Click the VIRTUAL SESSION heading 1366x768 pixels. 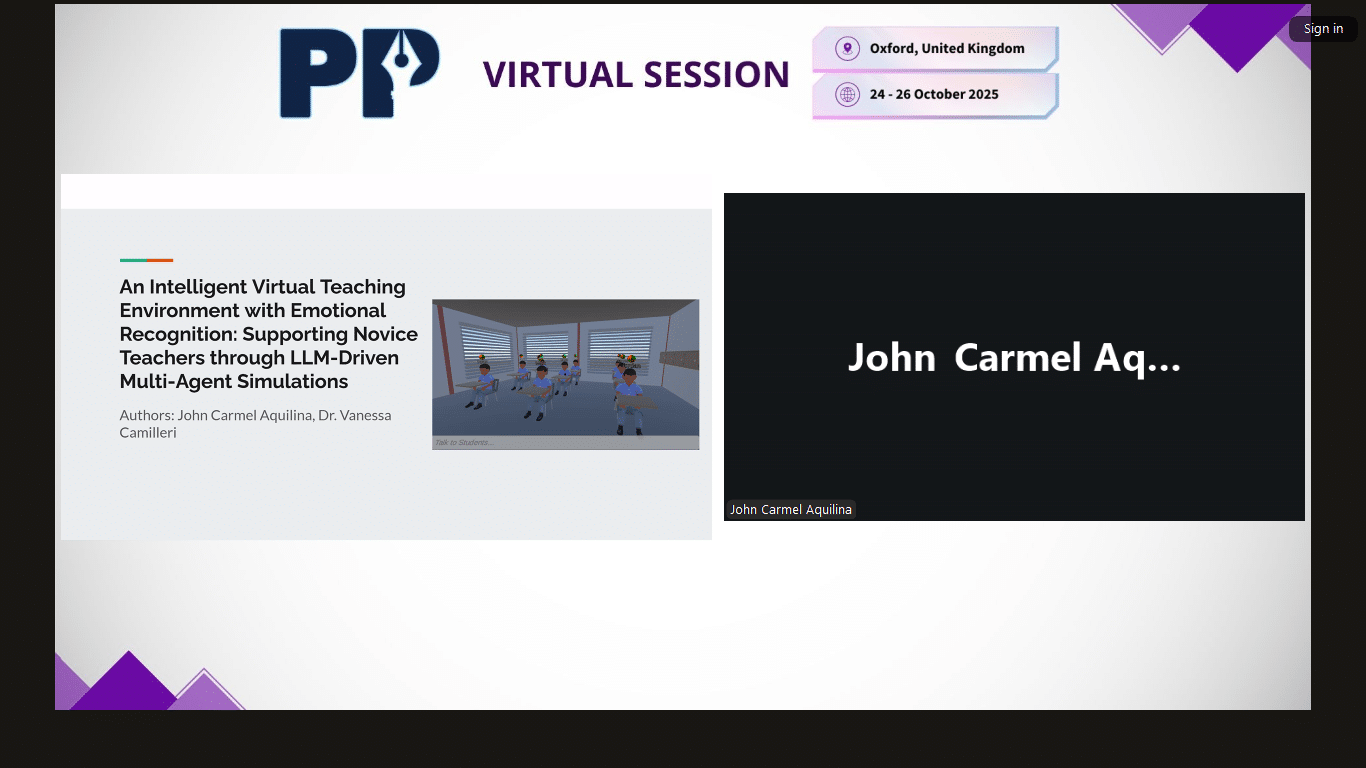636,75
